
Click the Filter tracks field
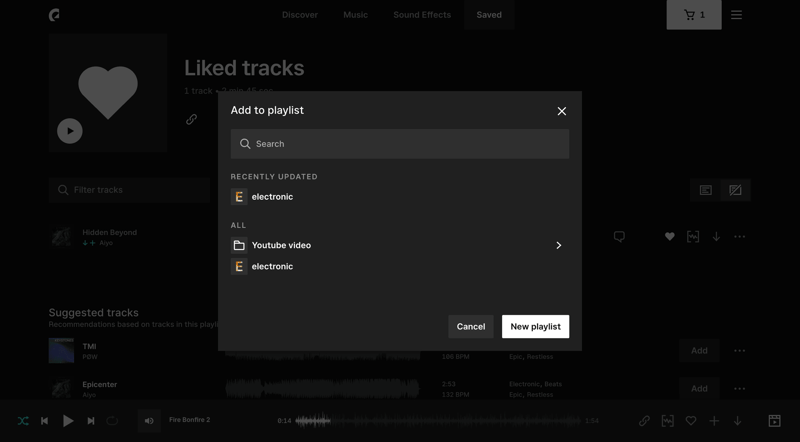(x=129, y=190)
